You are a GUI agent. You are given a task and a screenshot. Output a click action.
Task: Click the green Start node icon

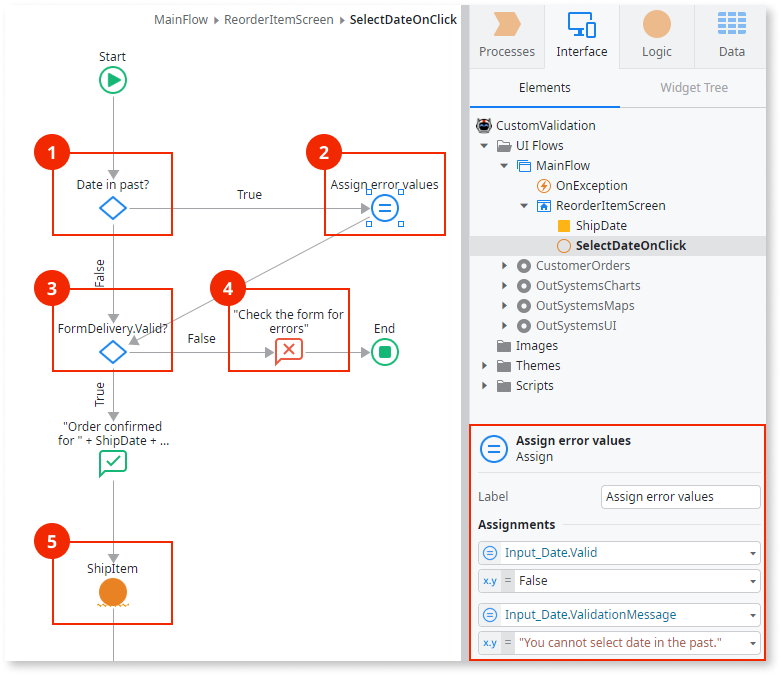click(x=113, y=80)
